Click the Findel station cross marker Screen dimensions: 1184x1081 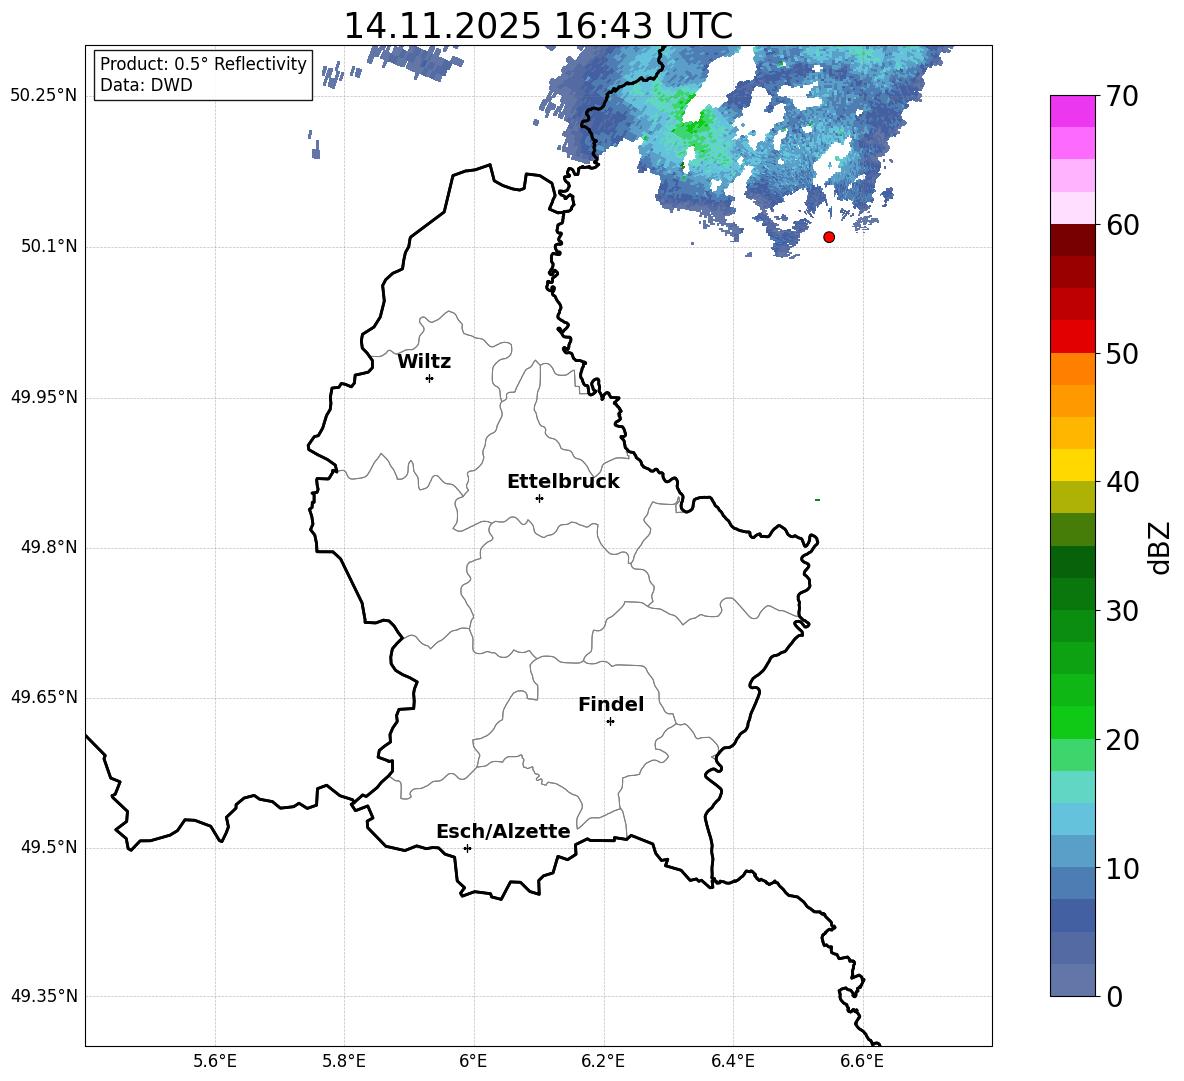pyautogui.click(x=610, y=722)
